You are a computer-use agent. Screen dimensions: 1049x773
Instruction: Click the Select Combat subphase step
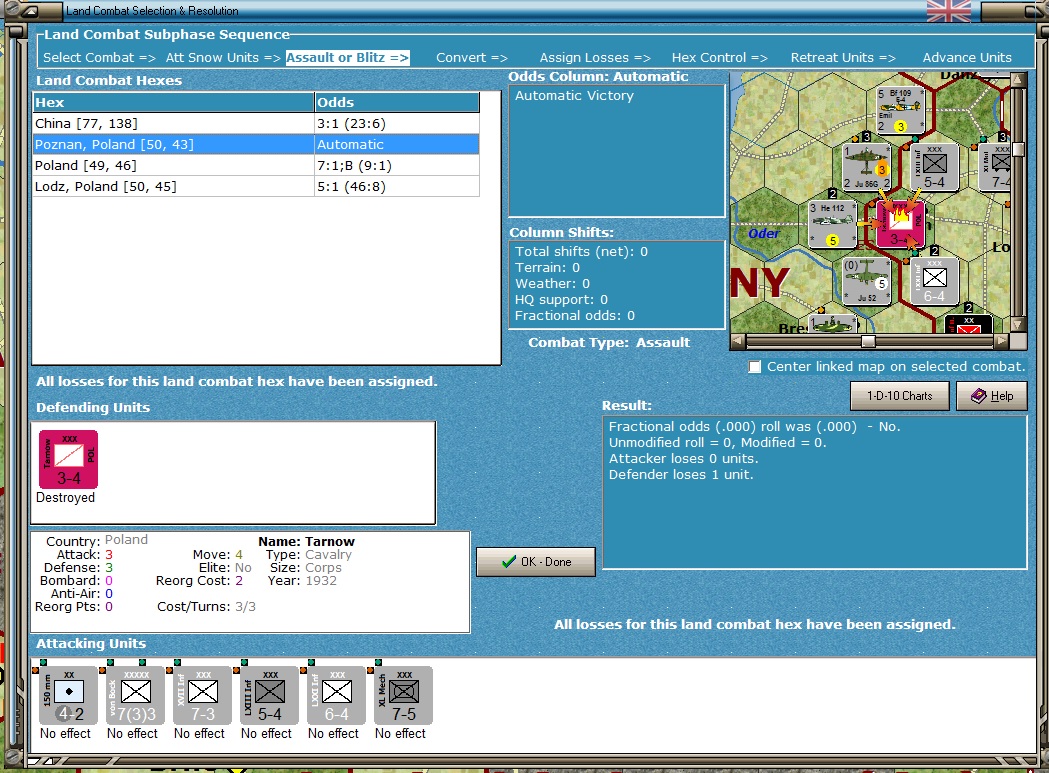click(99, 58)
